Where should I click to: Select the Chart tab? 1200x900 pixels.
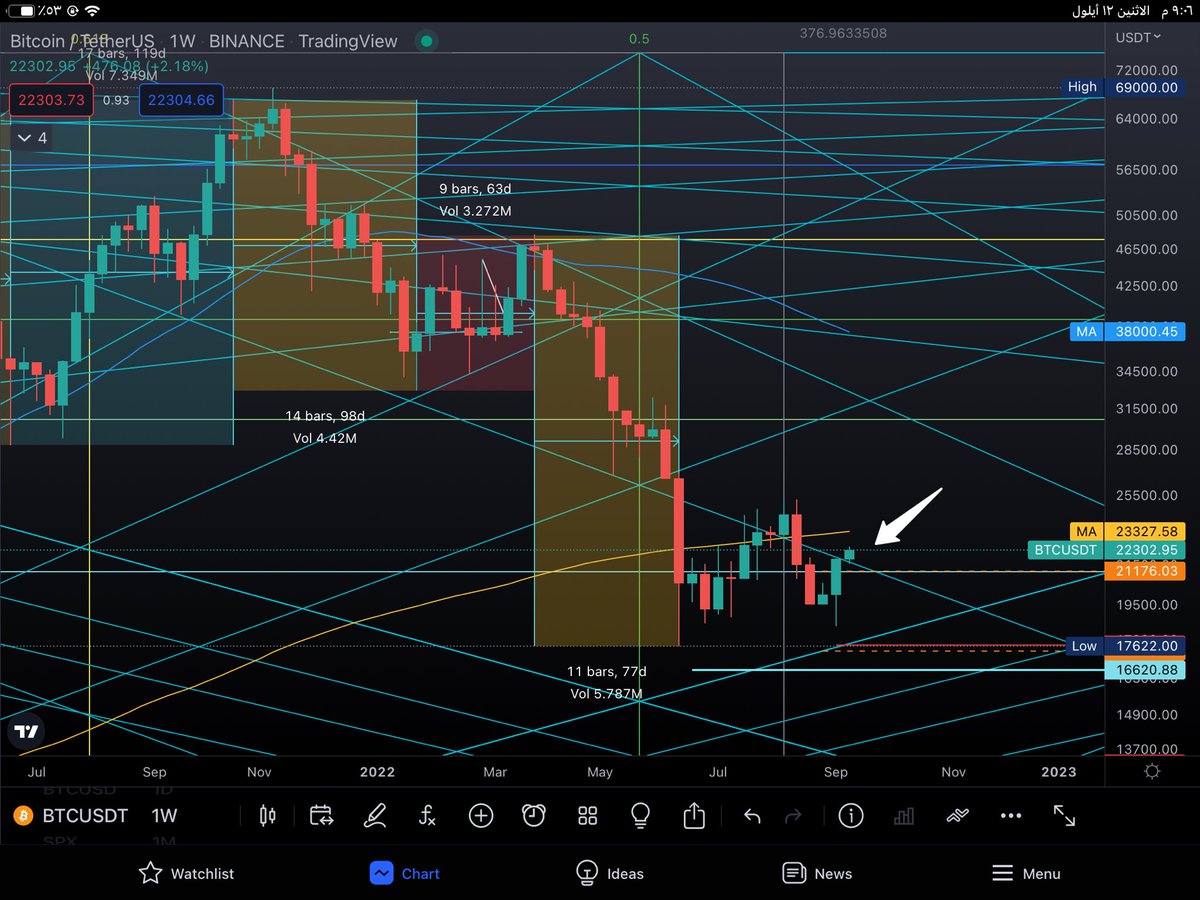(404, 873)
